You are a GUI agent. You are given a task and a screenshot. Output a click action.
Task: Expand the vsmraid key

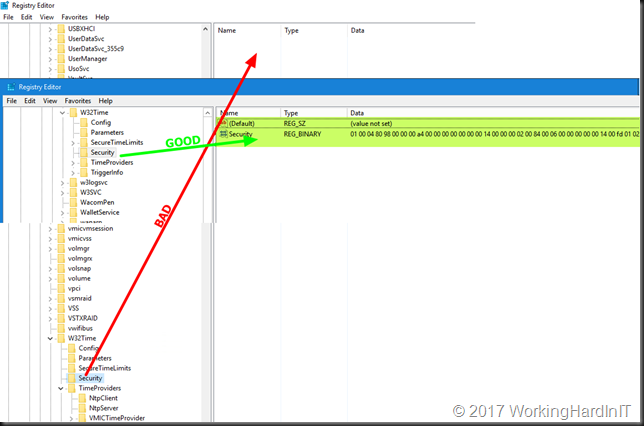(50, 299)
